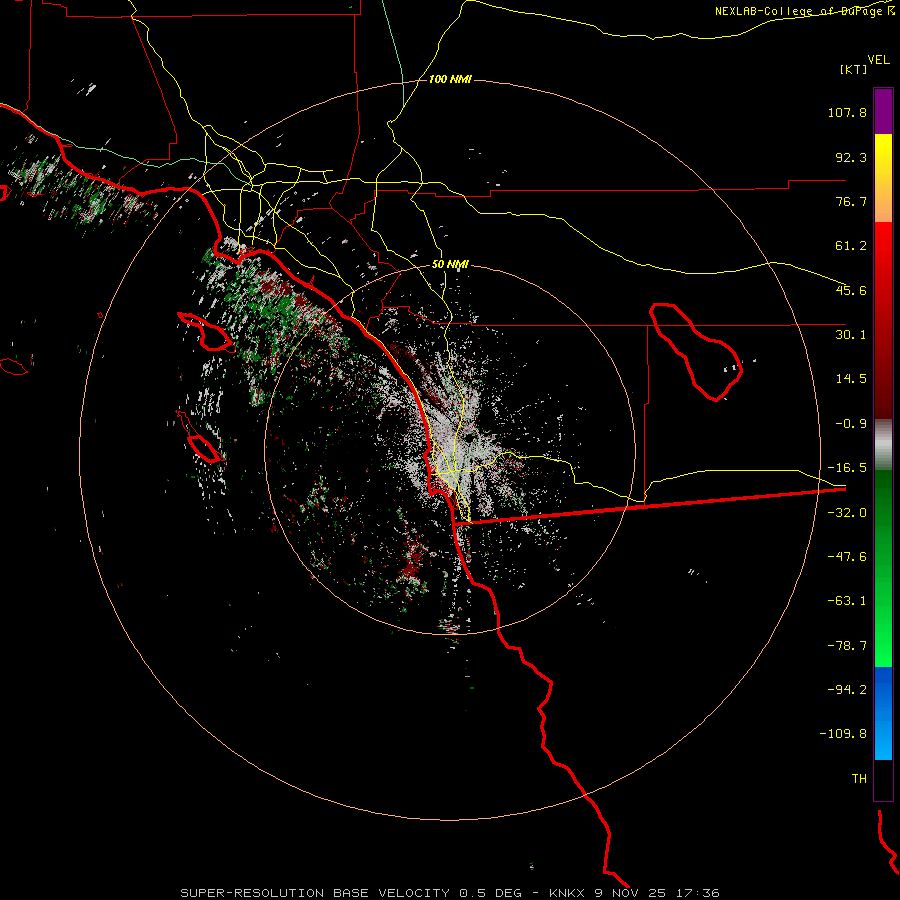Select the -63.1 velocity scale value
The height and width of the screenshot is (900, 900).
[x=847, y=601]
